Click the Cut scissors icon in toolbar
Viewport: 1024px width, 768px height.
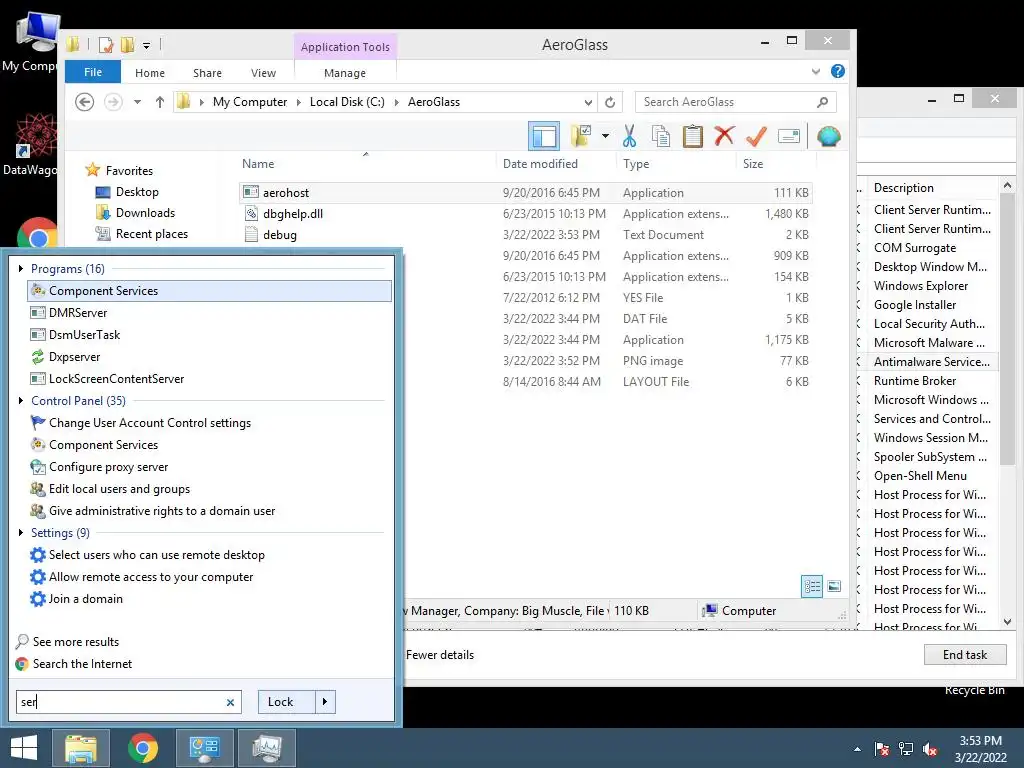click(x=629, y=136)
